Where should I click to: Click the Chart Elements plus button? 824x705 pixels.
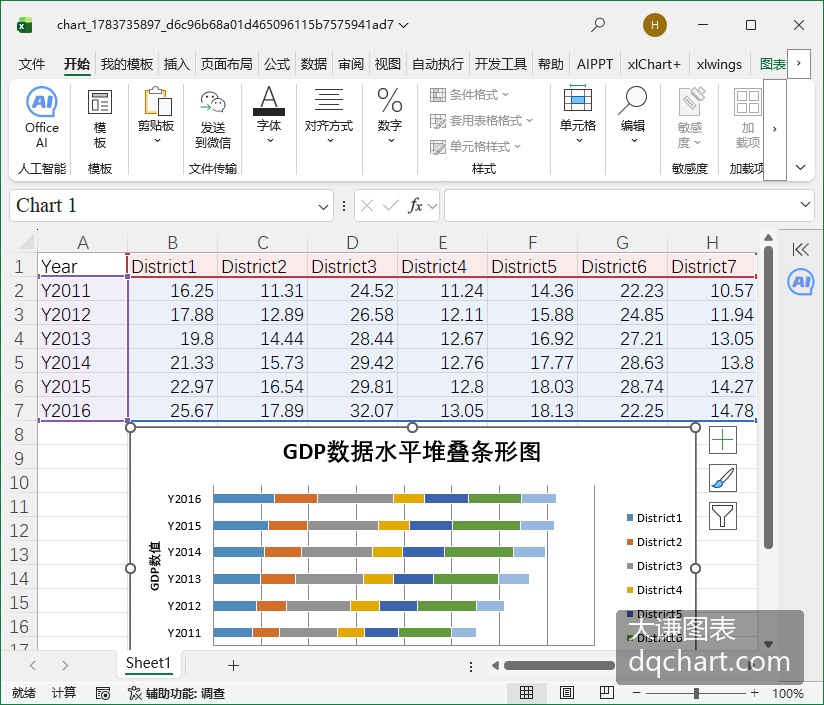pos(723,440)
